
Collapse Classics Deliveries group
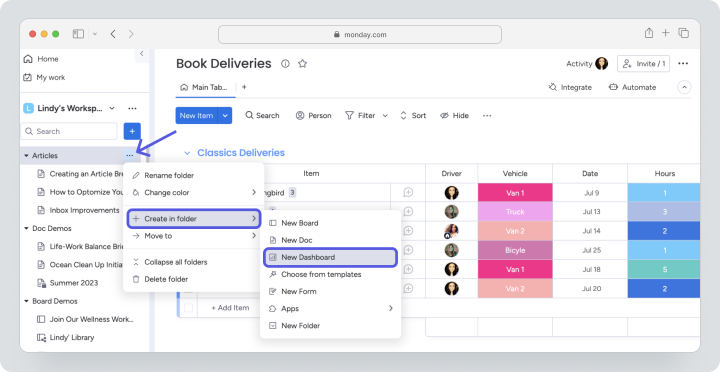[x=187, y=153]
